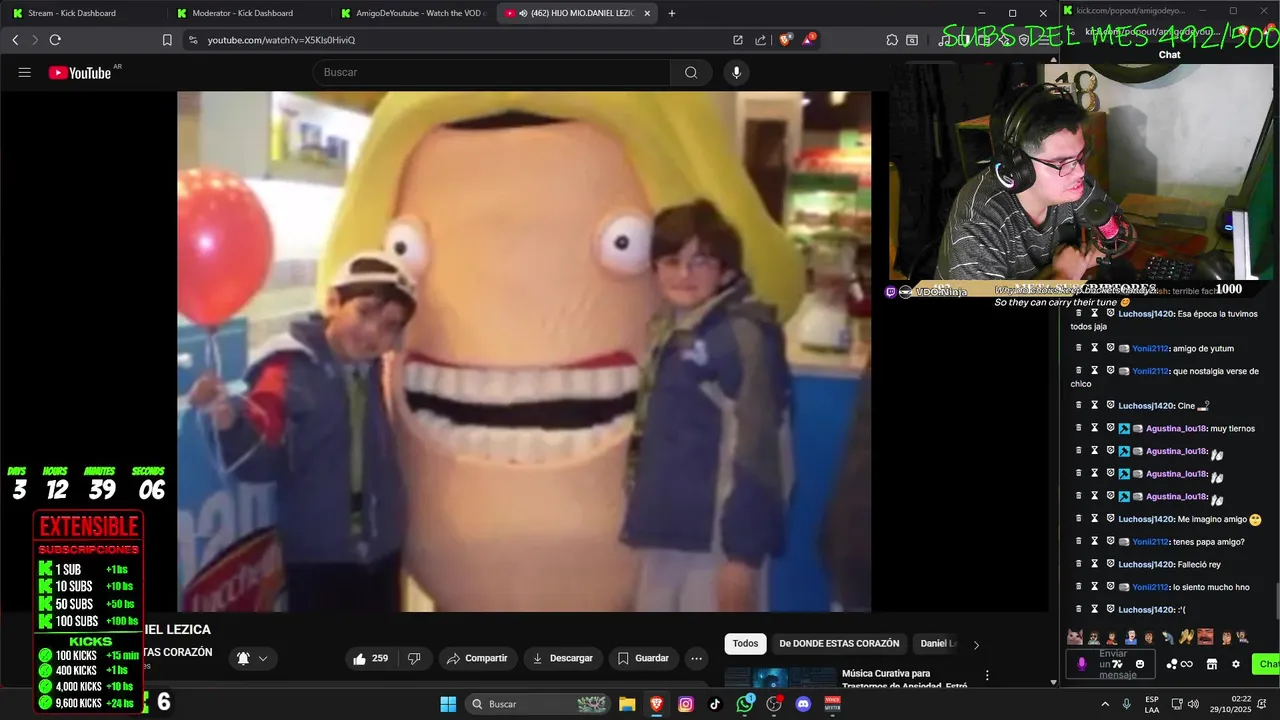Open the Música Curativa video thumbnail

(780, 679)
